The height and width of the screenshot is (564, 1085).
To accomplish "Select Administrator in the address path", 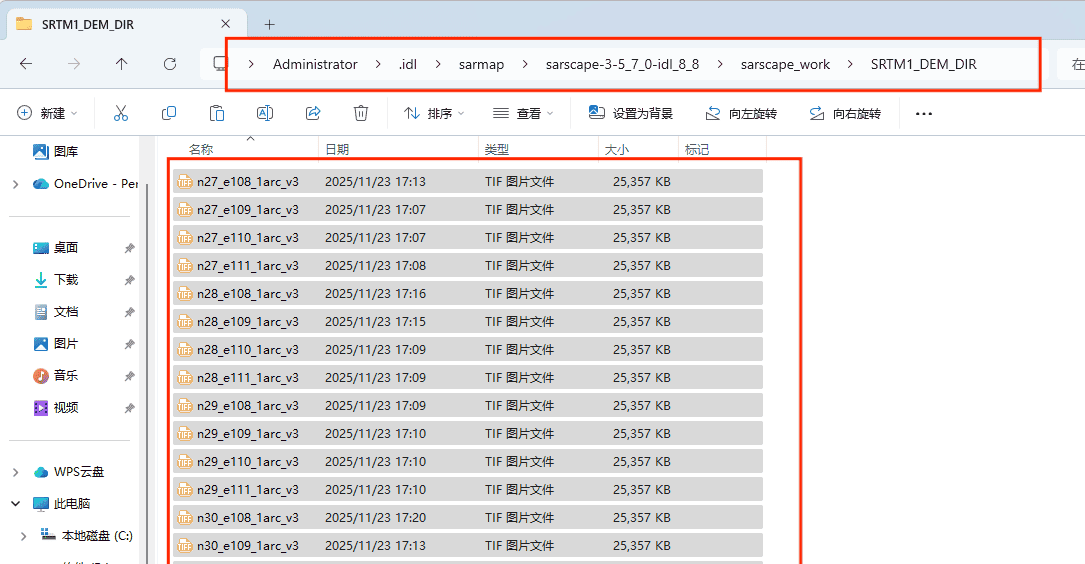I will [315, 64].
